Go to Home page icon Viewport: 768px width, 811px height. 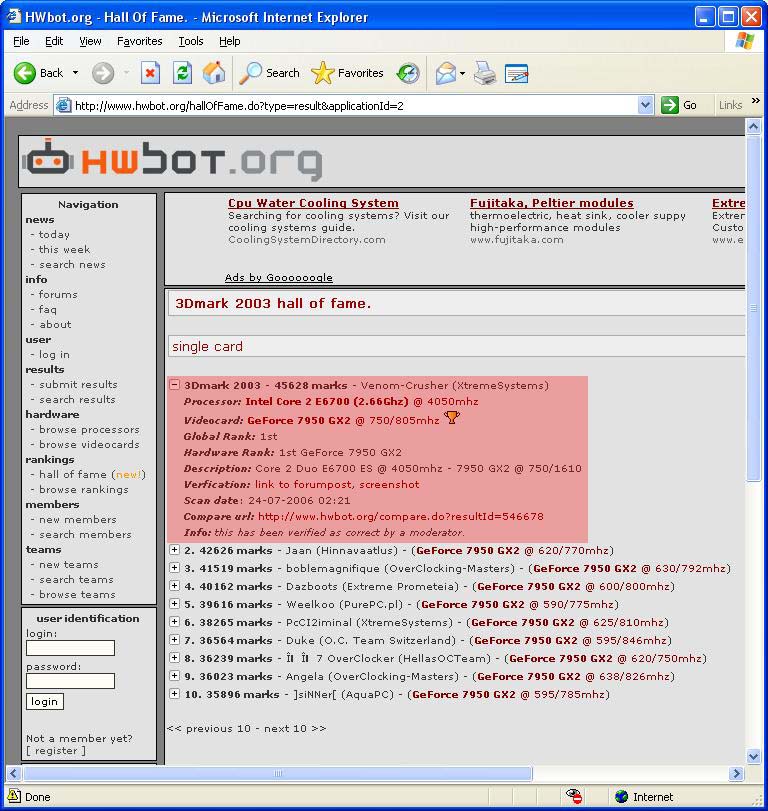click(x=214, y=73)
